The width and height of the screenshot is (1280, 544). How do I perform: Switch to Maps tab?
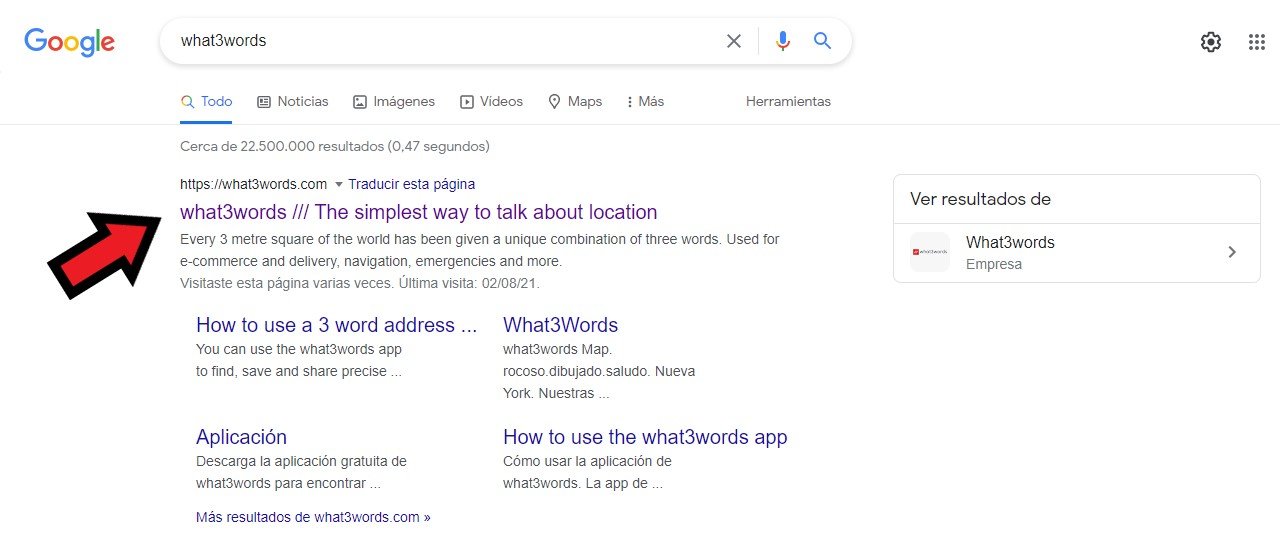point(575,102)
